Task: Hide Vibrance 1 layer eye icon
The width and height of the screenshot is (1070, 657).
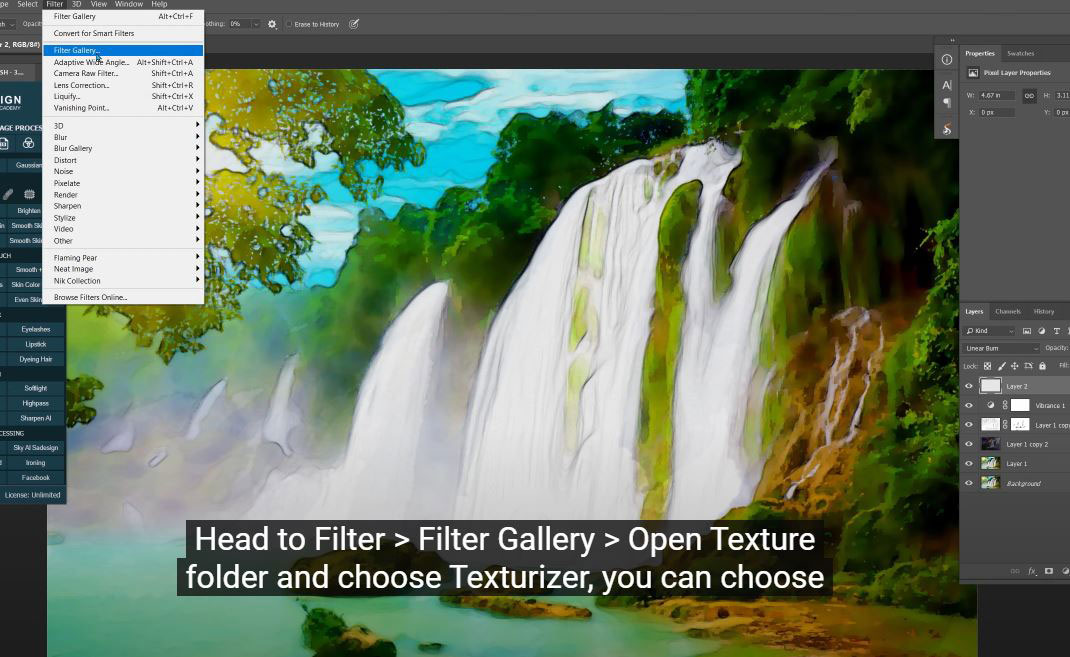Action: [968, 405]
